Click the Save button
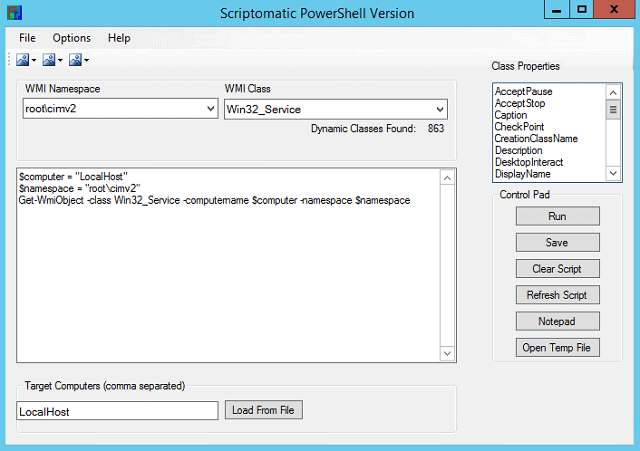This screenshot has width=640, height=451. click(x=558, y=242)
